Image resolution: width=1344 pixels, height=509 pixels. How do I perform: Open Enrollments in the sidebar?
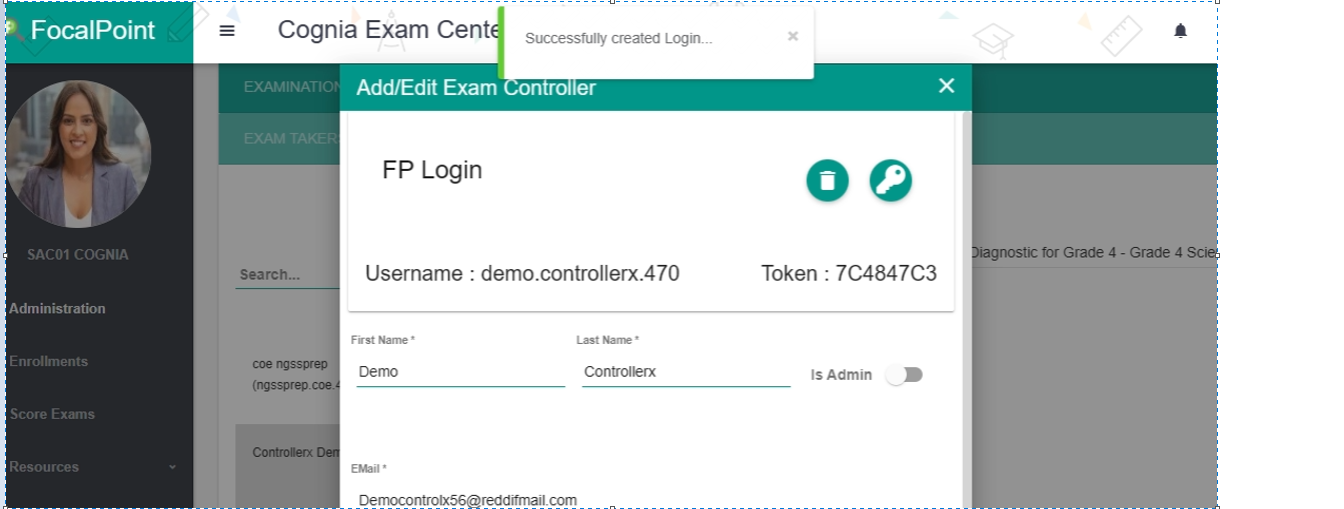(x=48, y=361)
